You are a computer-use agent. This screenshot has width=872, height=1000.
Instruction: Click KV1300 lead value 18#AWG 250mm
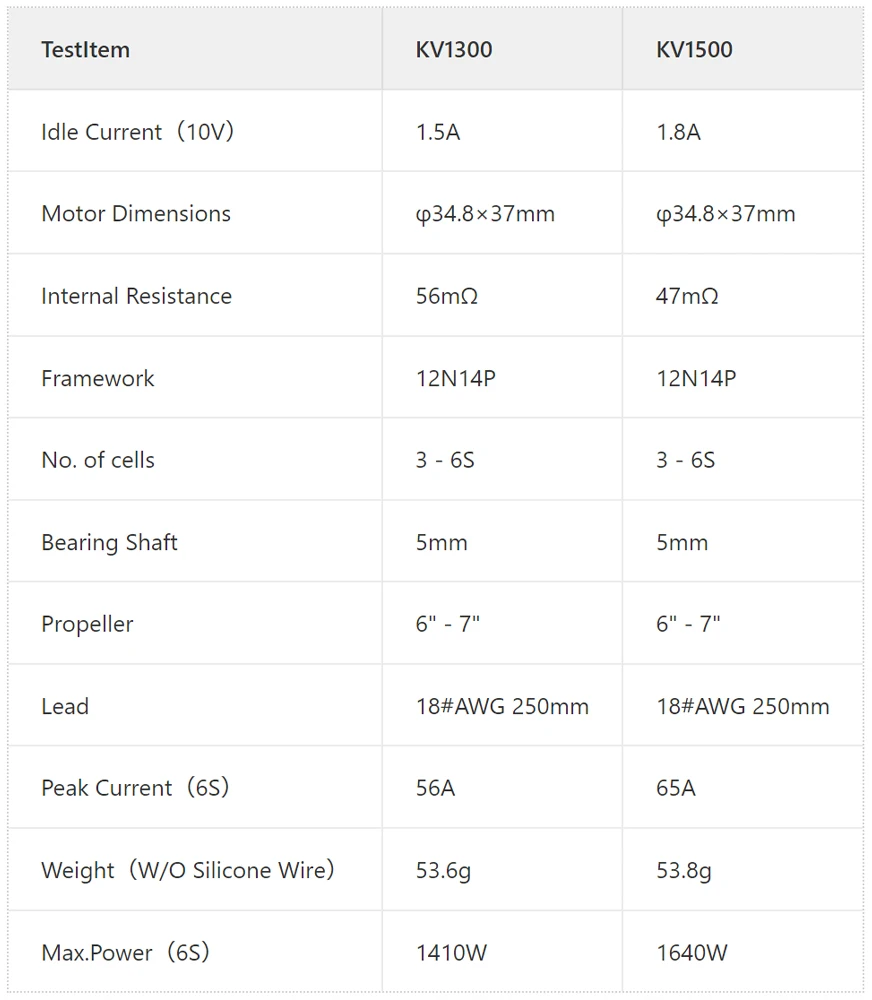pyautogui.click(x=502, y=707)
